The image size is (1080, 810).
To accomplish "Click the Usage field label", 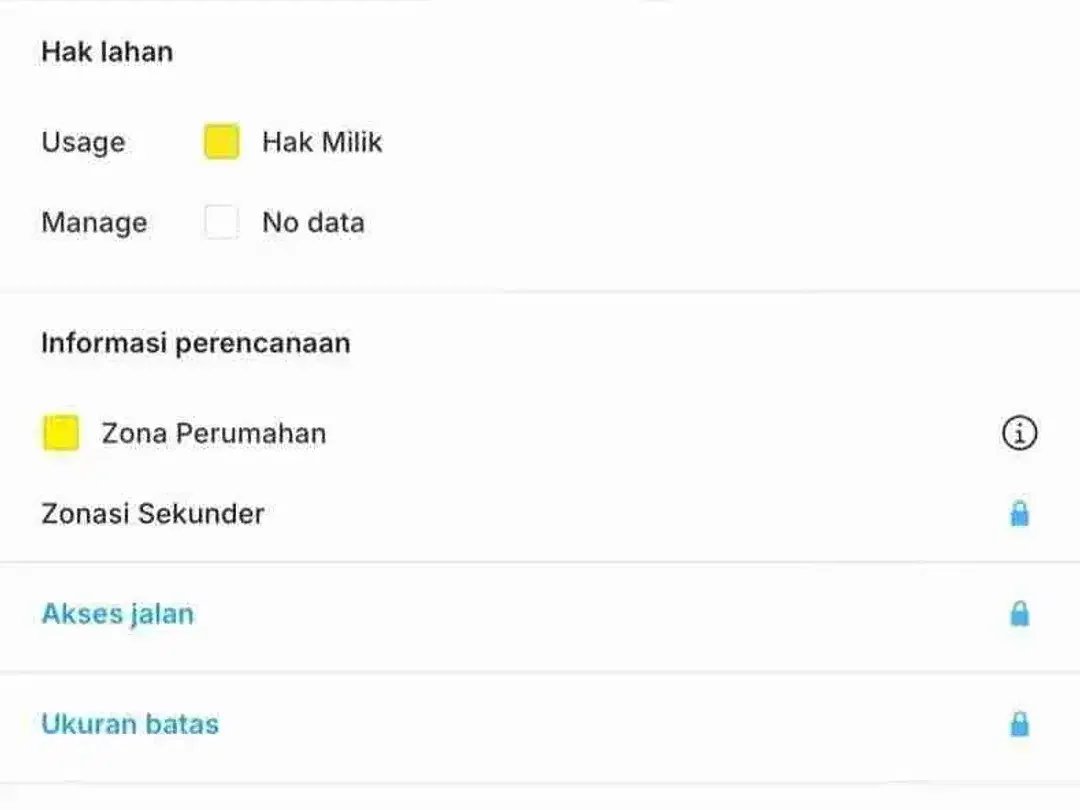I will pyautogui.click(x=83, y=143).
